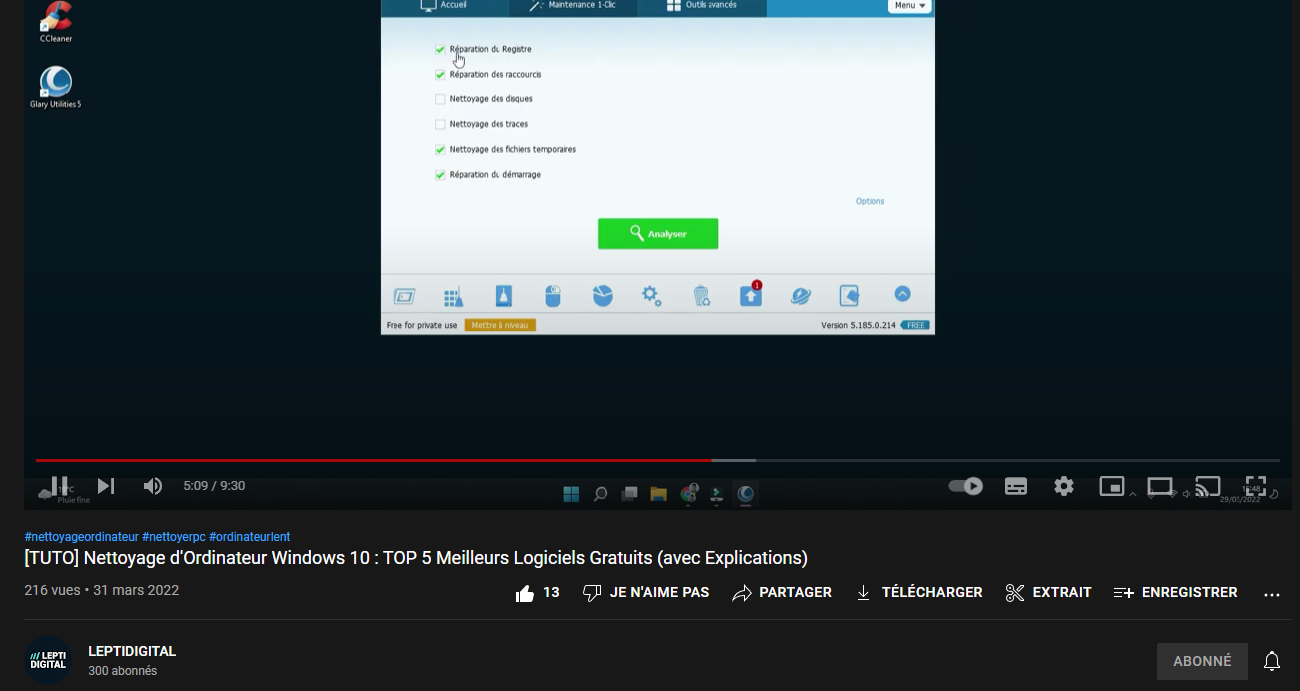Check Nettoyage des disques in video
1300x691 pixels.
(440, 99)
